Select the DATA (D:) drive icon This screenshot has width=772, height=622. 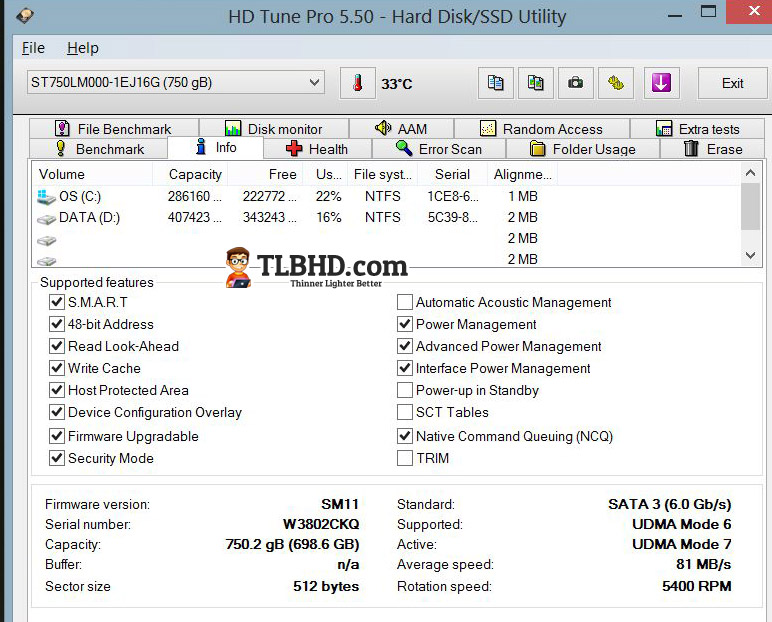[46, 219]
